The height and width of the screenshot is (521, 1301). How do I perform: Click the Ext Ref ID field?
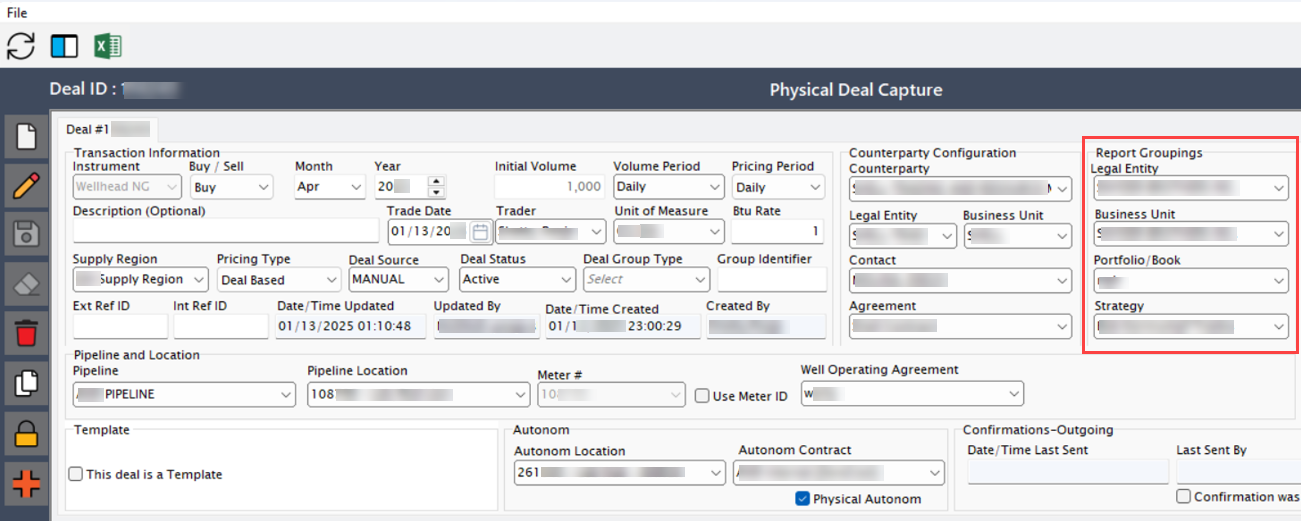(x=120, y=326)
